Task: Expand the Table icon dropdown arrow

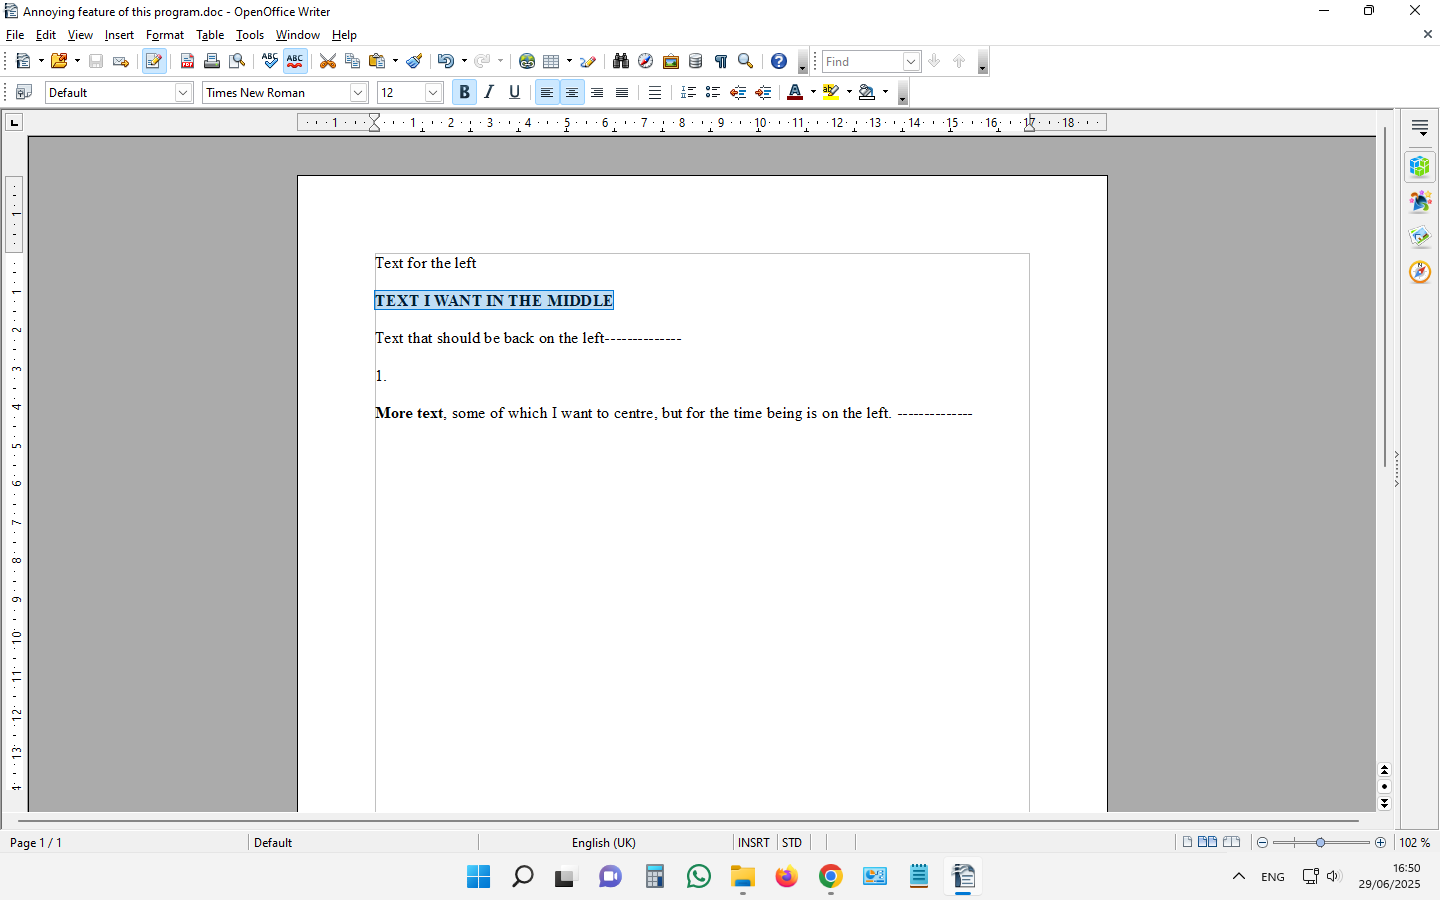Action: pyautogui.click(x=569, y=61)
